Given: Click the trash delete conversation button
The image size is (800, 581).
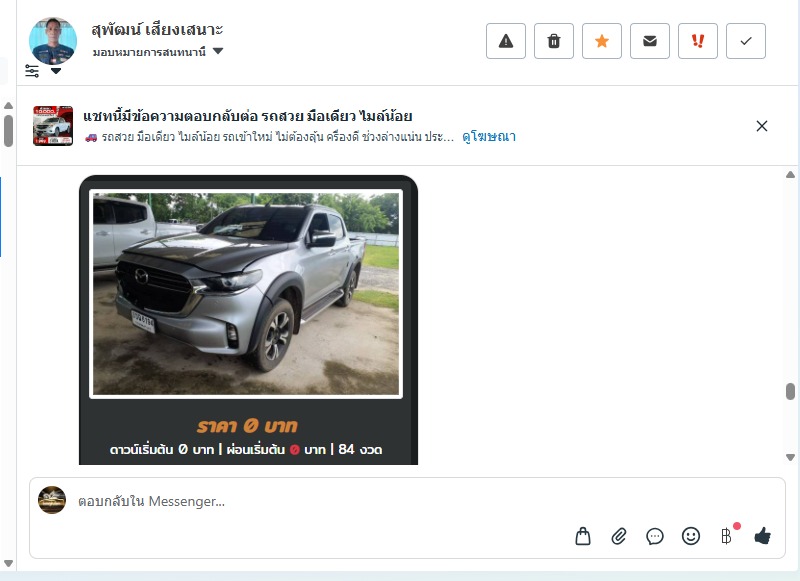Looking at the screenshot, I should (x=554, y=41).
